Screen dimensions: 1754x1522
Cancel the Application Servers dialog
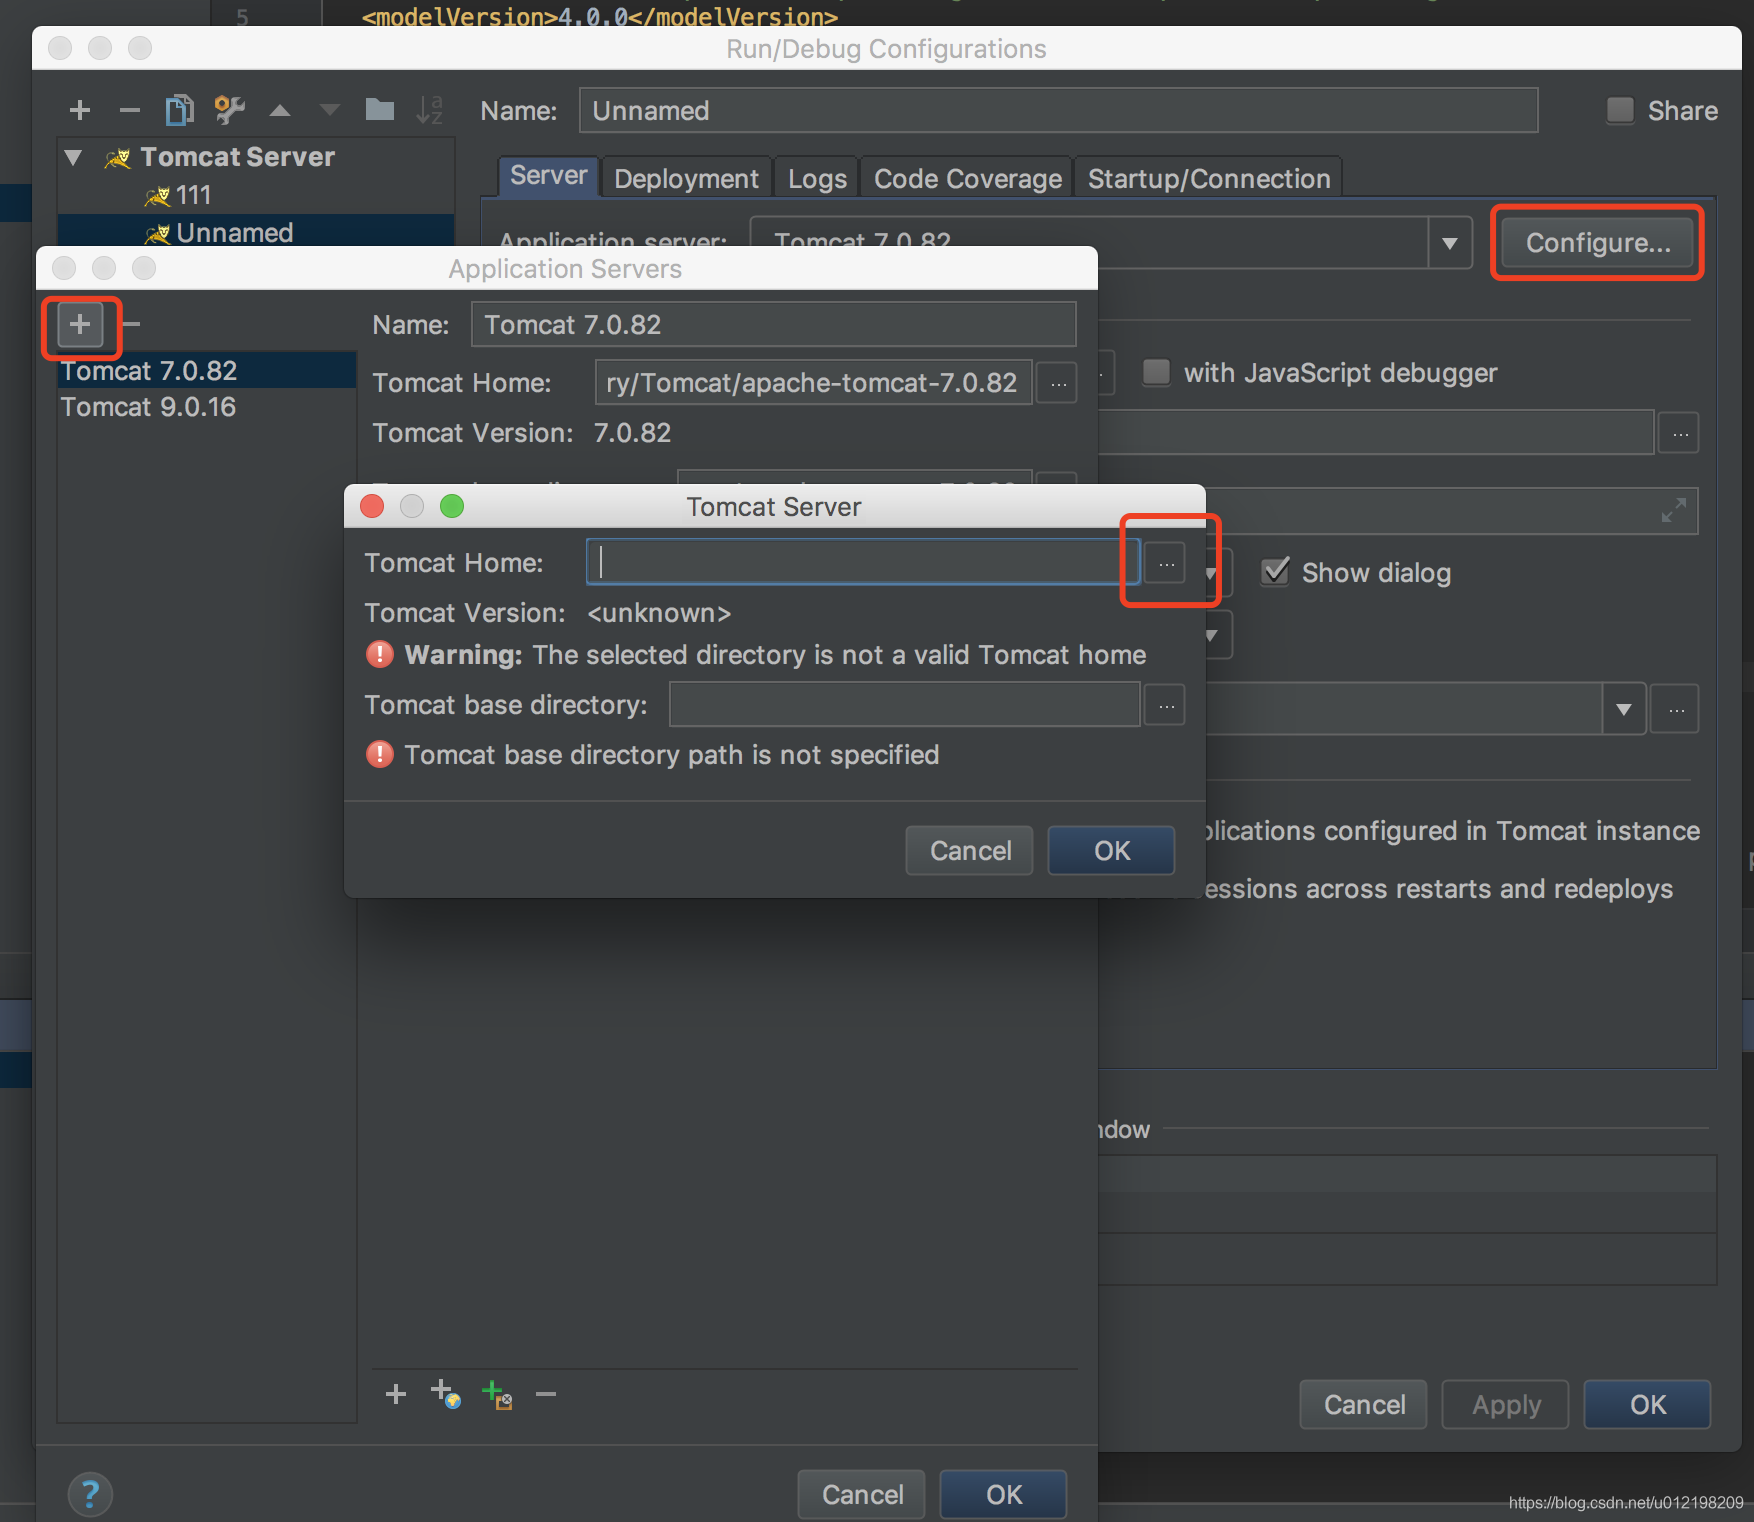coord(862,1495)
